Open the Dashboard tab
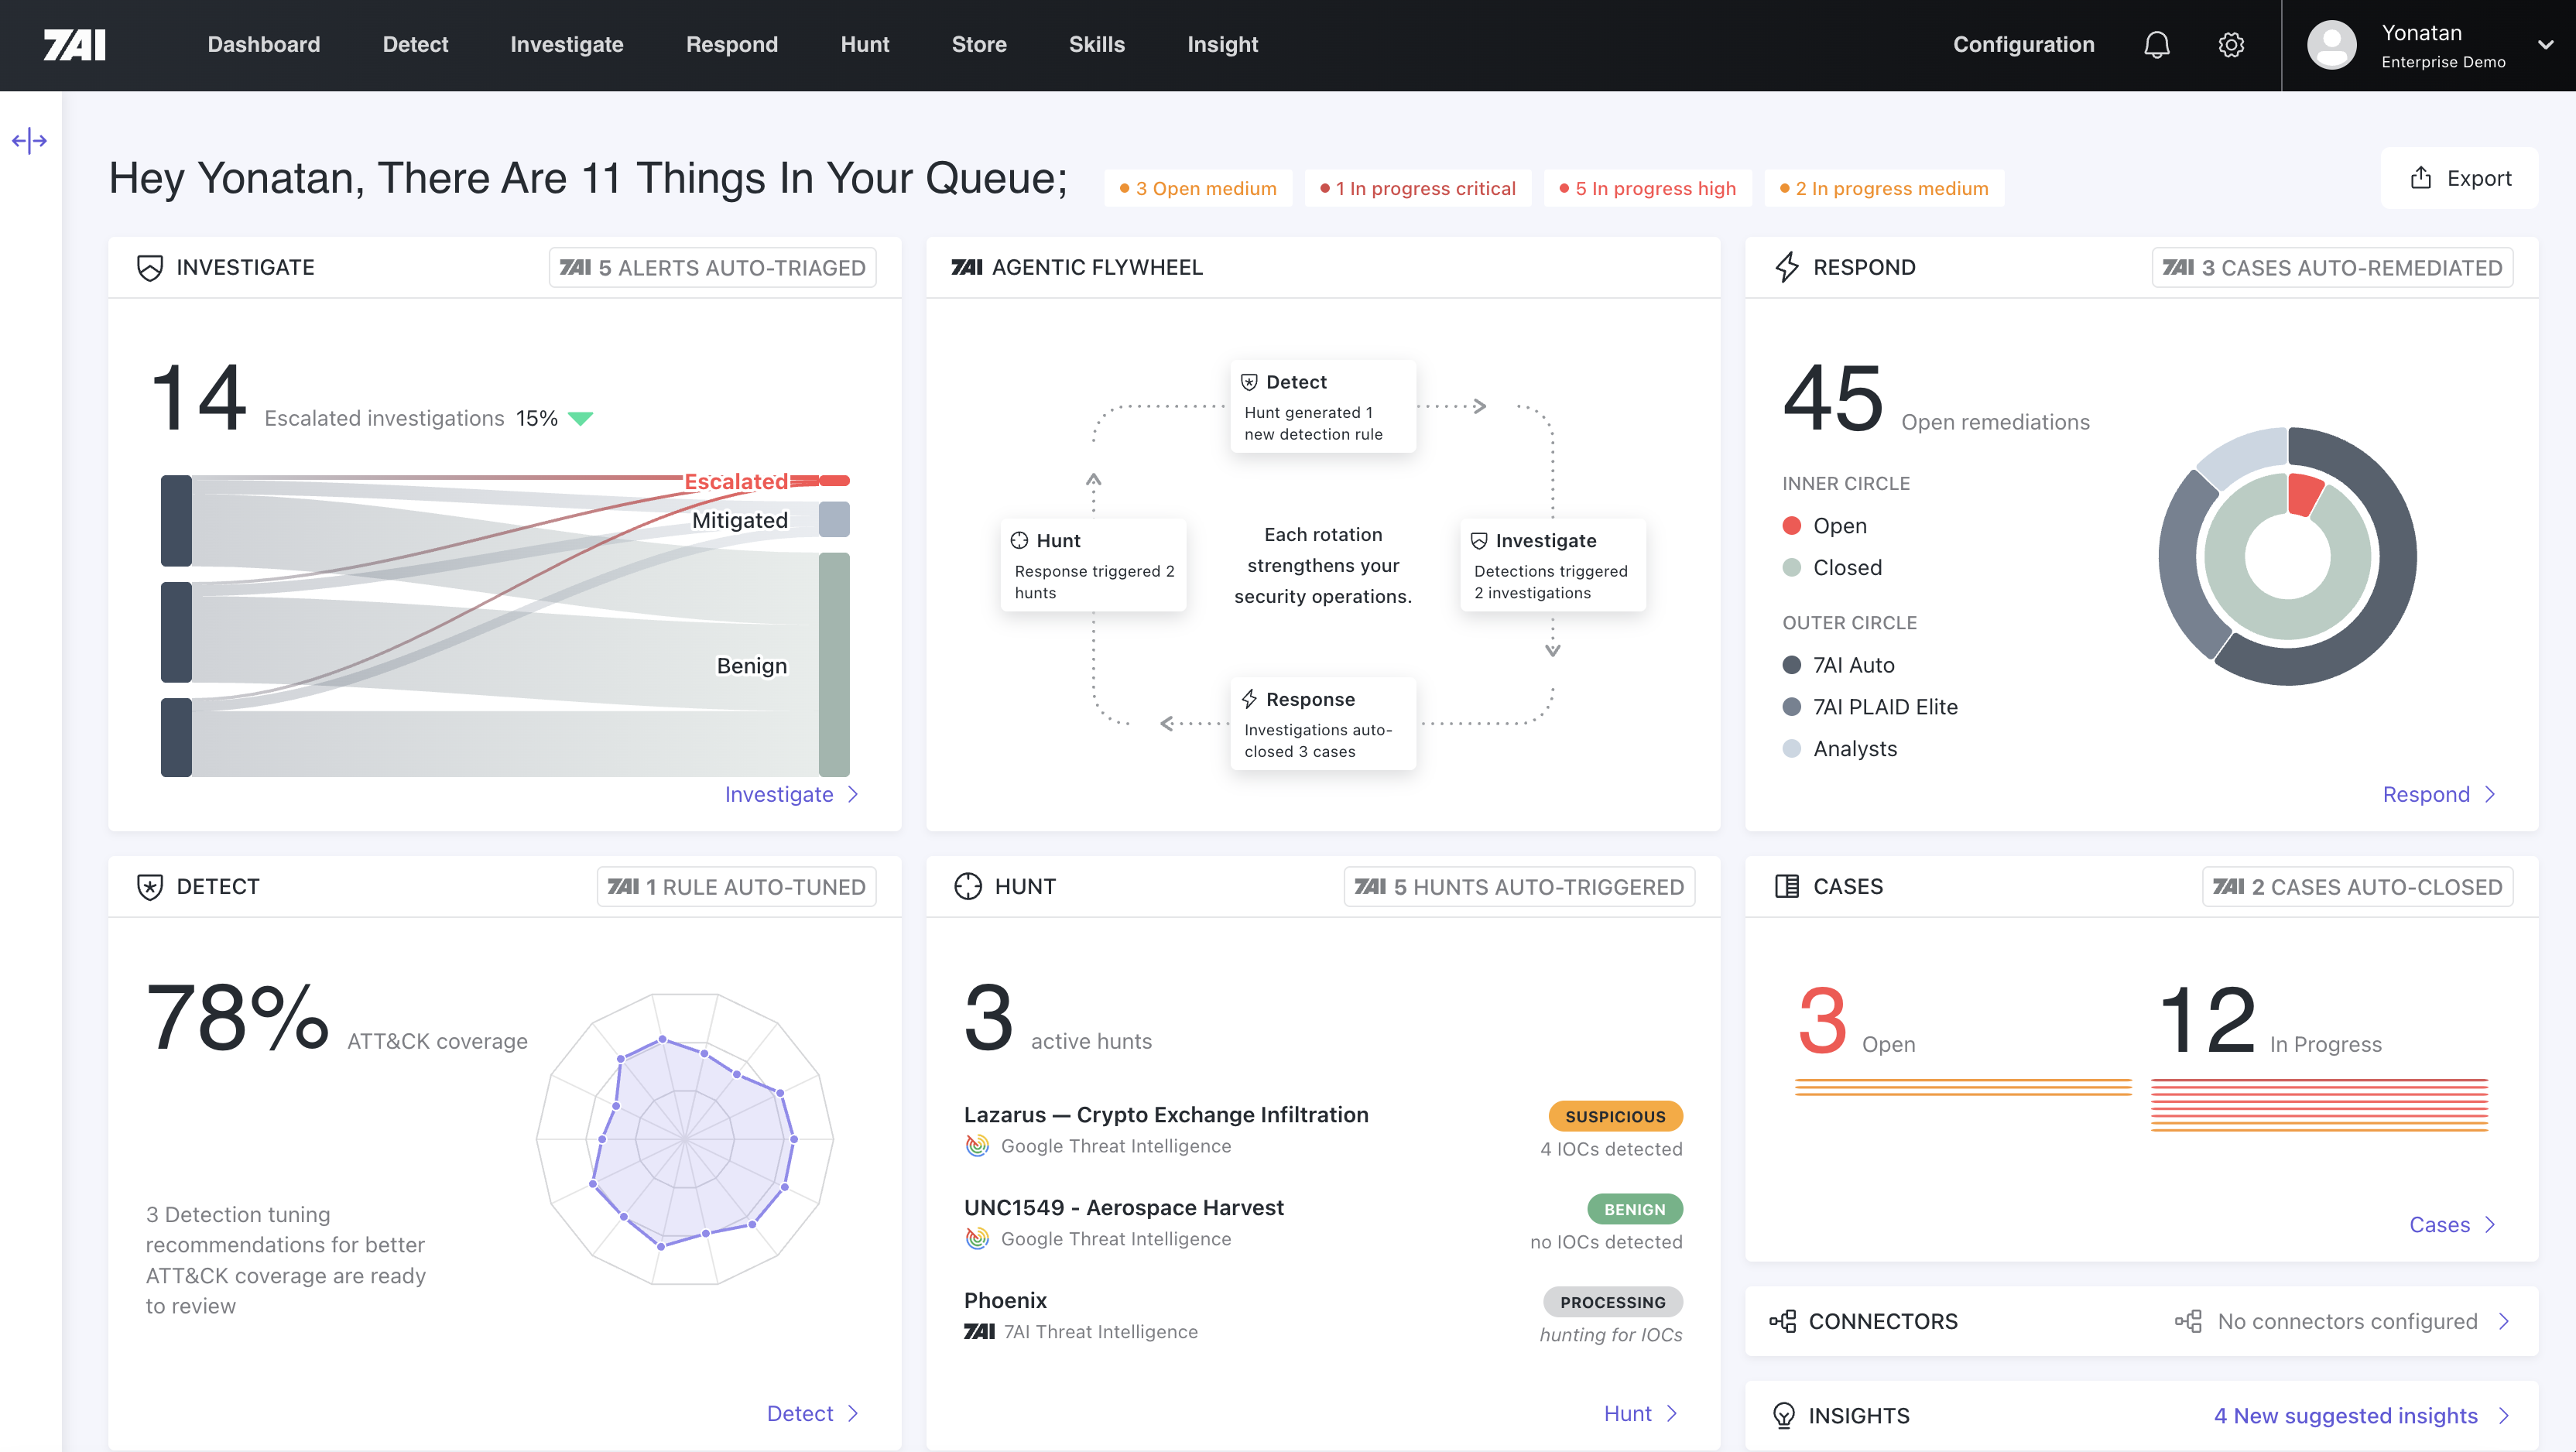The height and width of the screenshot is (1452, 2576). pyautogui.click(x=264, y=45)
